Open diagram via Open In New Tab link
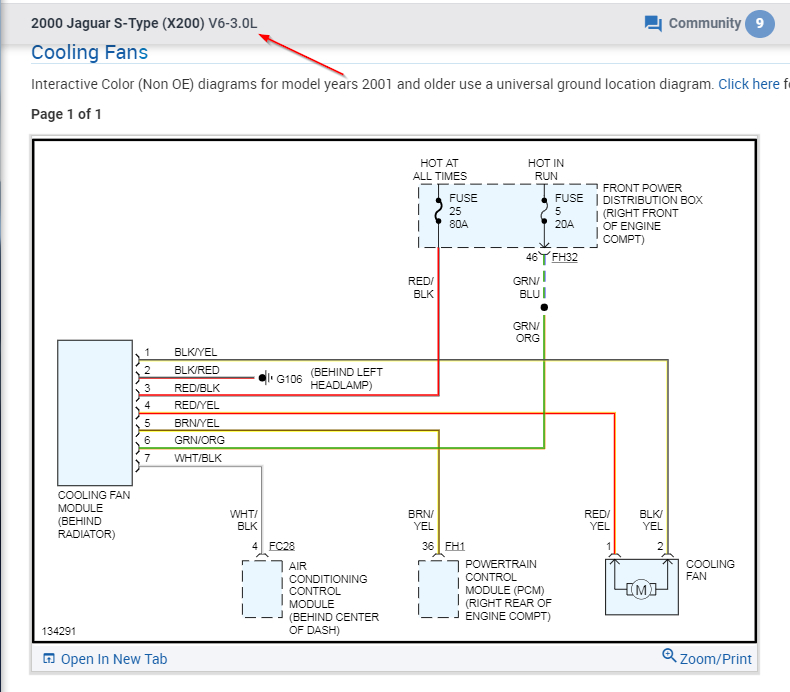This screenshot has width=790, height=692. [x=114, y=659]
